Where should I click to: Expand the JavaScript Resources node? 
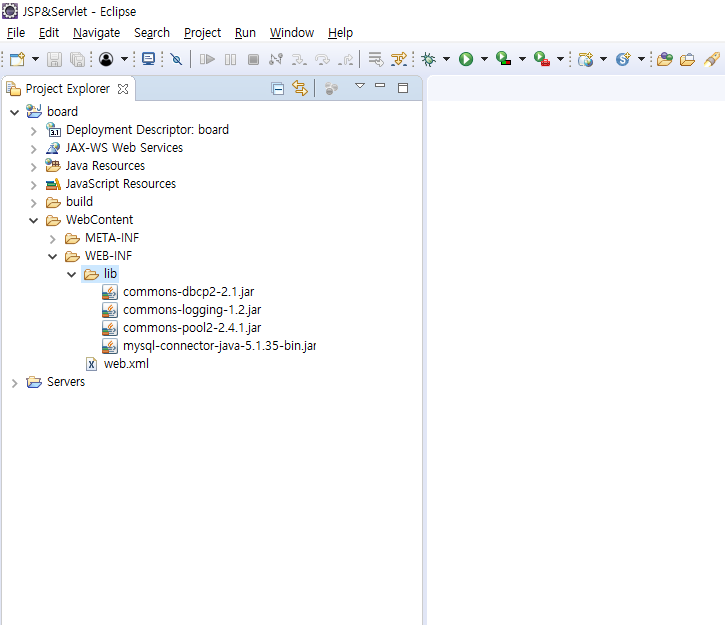pyautogui.click(x=33, y=185)
